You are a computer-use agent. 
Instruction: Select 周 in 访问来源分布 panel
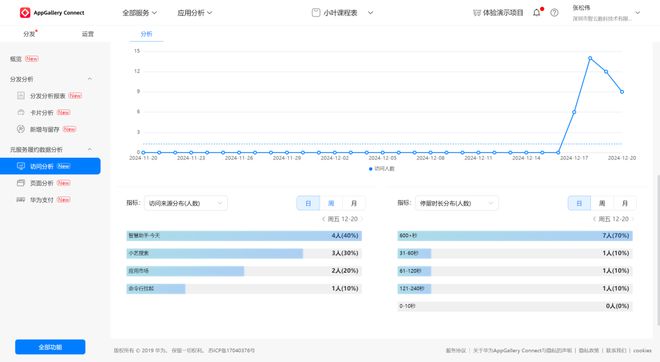331,203
